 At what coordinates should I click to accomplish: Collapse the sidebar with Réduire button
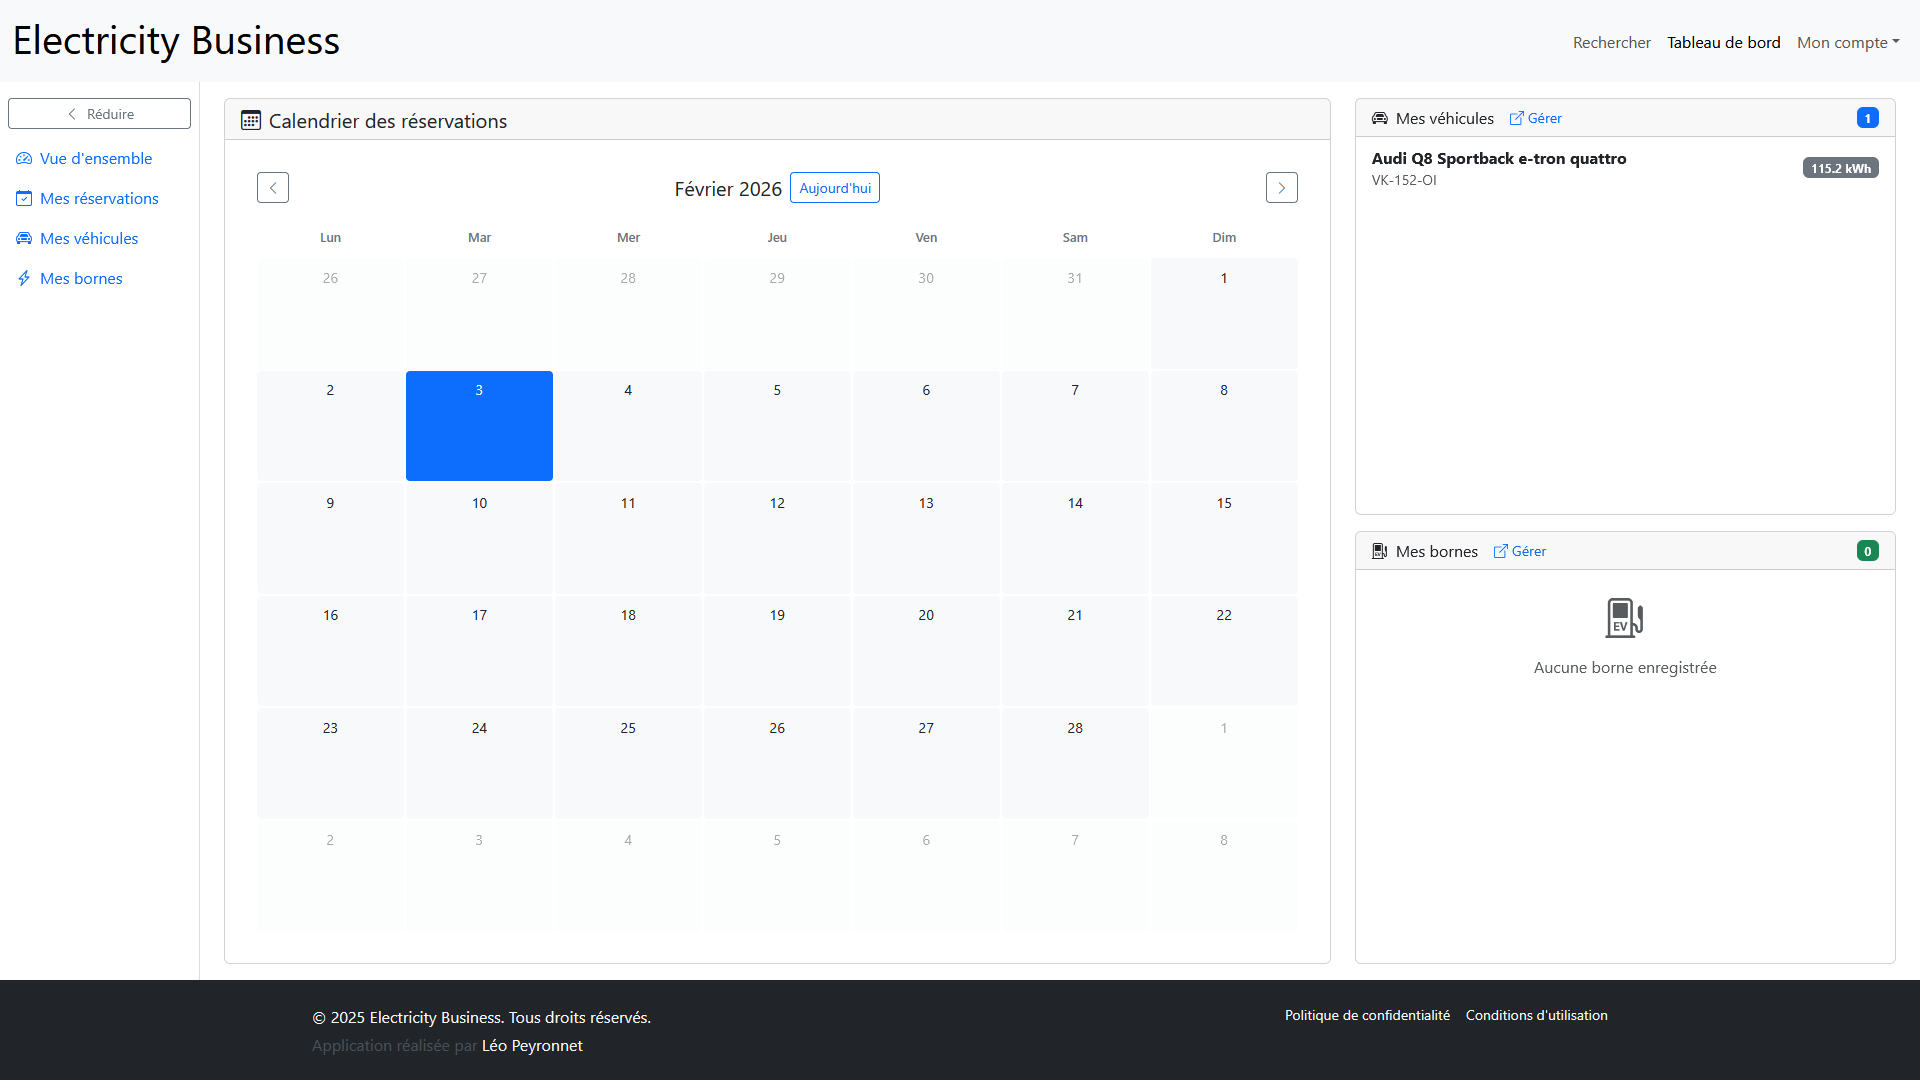click(x=99, y=114)
